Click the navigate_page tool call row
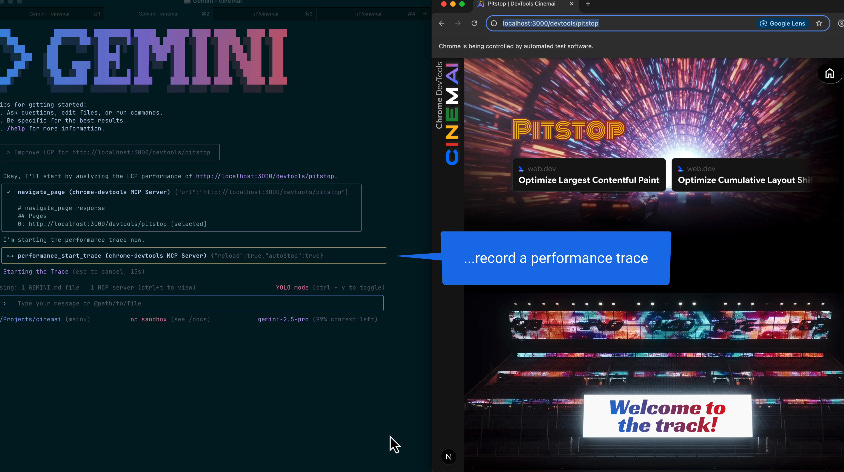This screenshot has width=844, height=472. coord(182,192)
